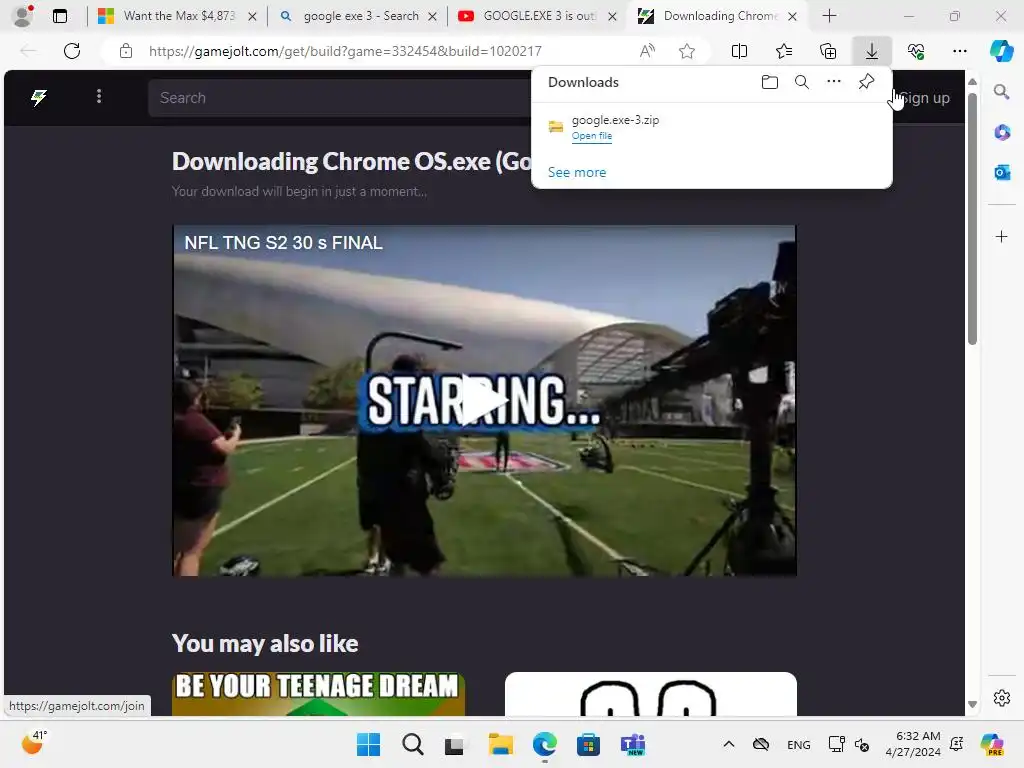Open Microsoft Store from taskbar

(588, 744)
